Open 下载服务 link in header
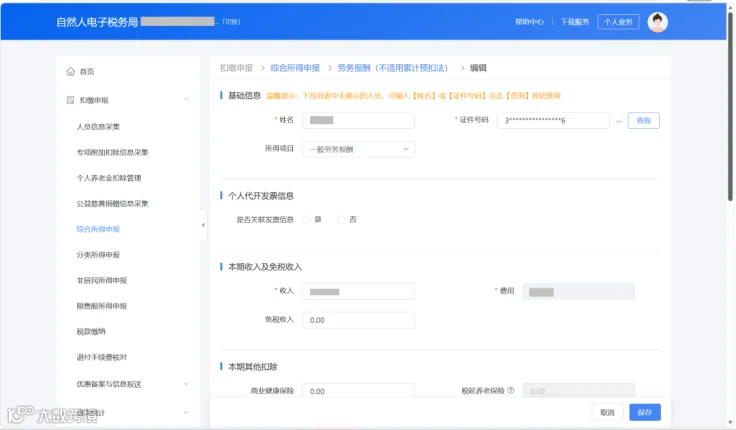The image size is (736, 430). click(575, 22)
